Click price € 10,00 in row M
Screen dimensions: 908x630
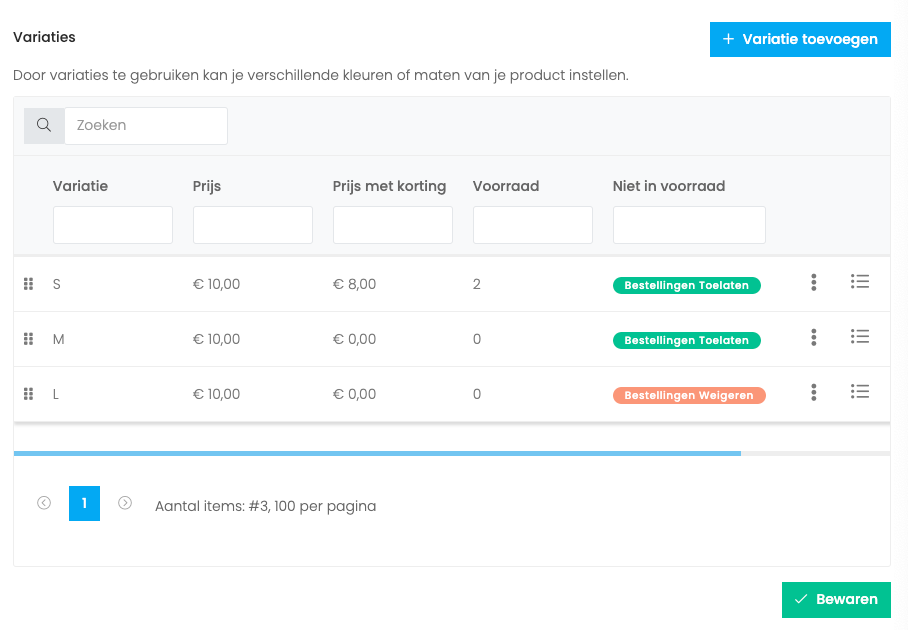click(217, 339)
